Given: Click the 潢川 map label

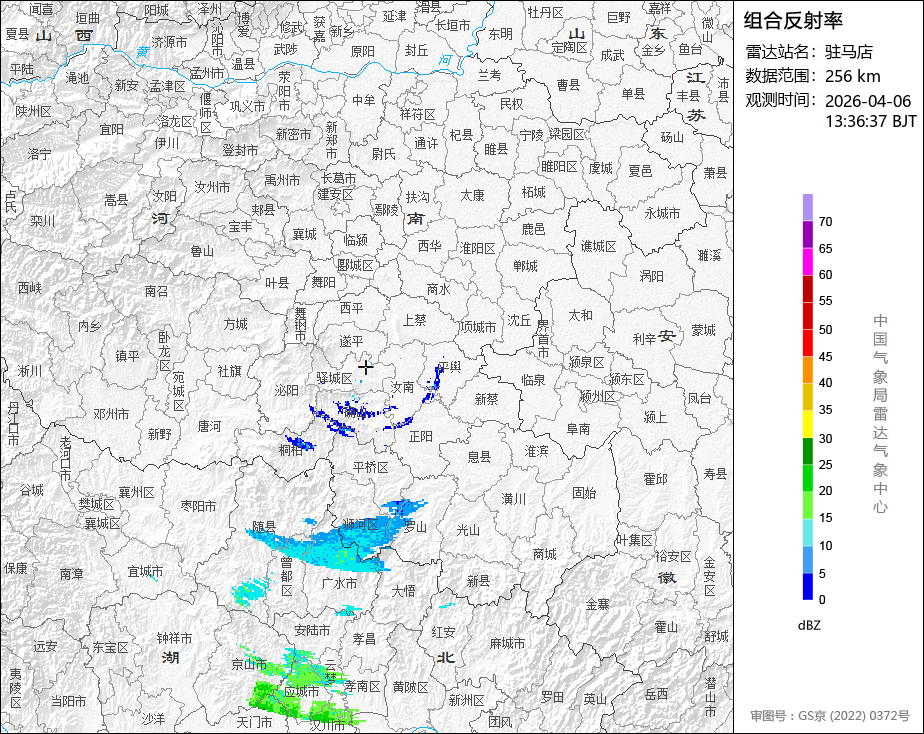Looking at the screenshot, I should 513,499.
